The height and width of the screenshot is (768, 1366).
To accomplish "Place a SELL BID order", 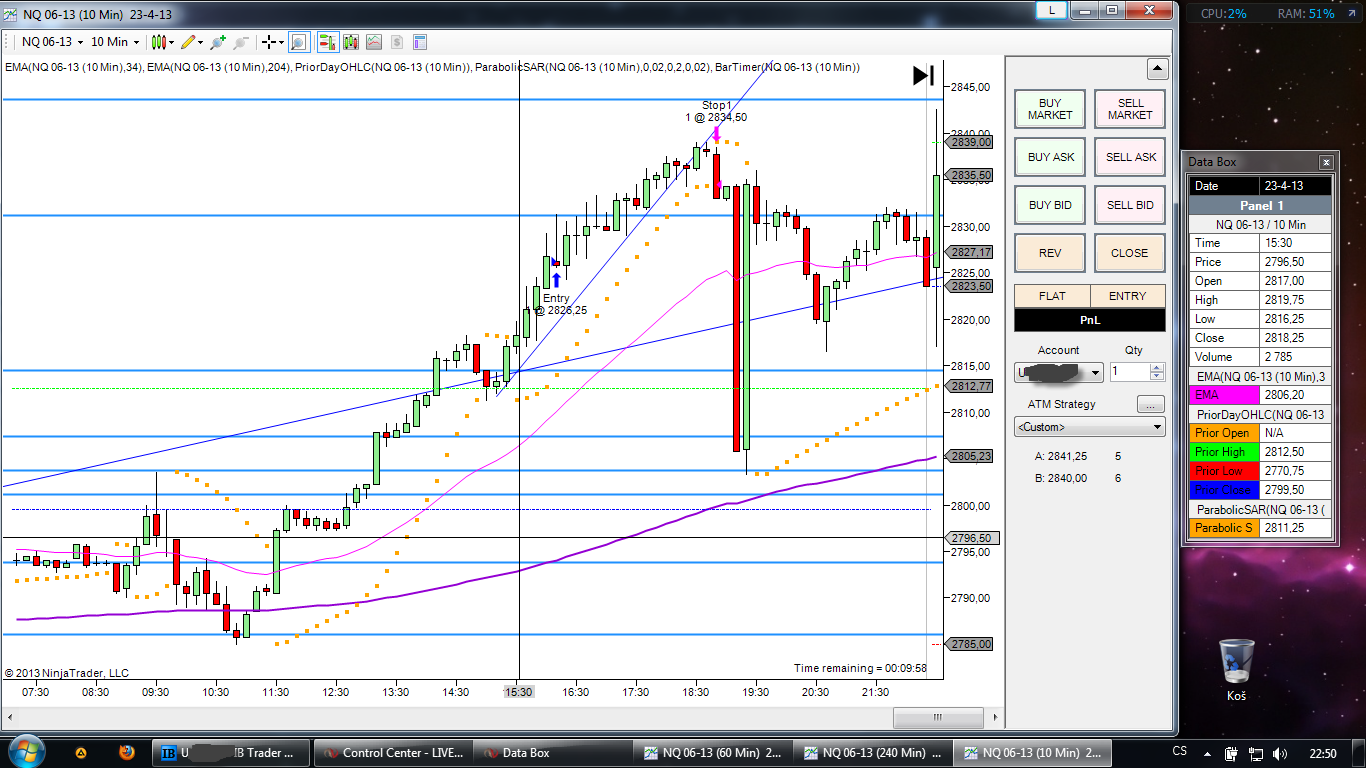I will click(1130, 205).
